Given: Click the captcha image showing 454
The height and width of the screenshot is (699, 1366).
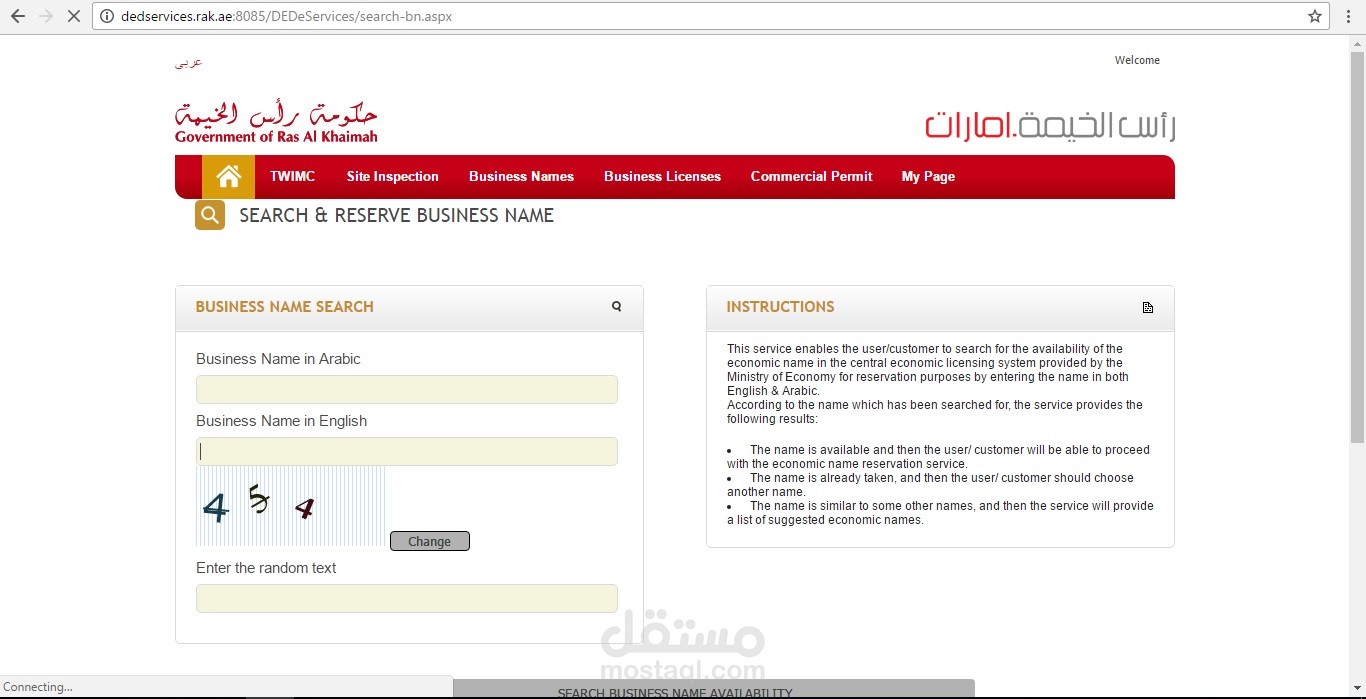Looking at the screenshot, I should point(290,506).
